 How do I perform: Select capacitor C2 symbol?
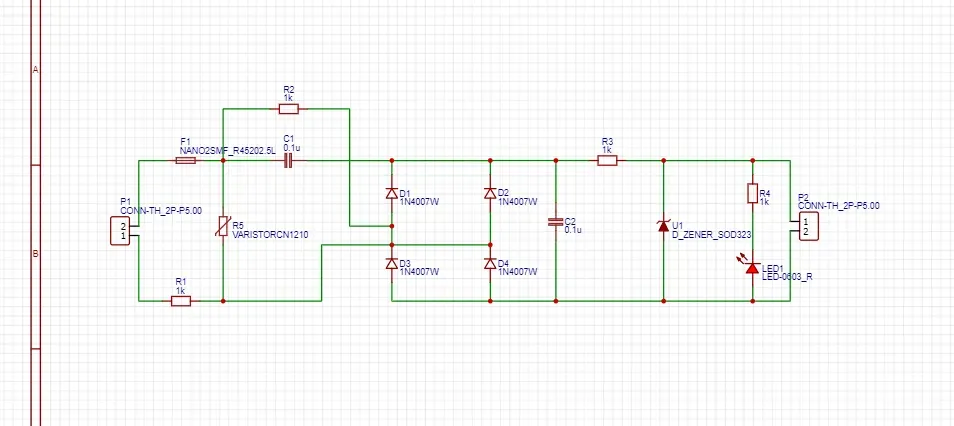tap(555, 222)
